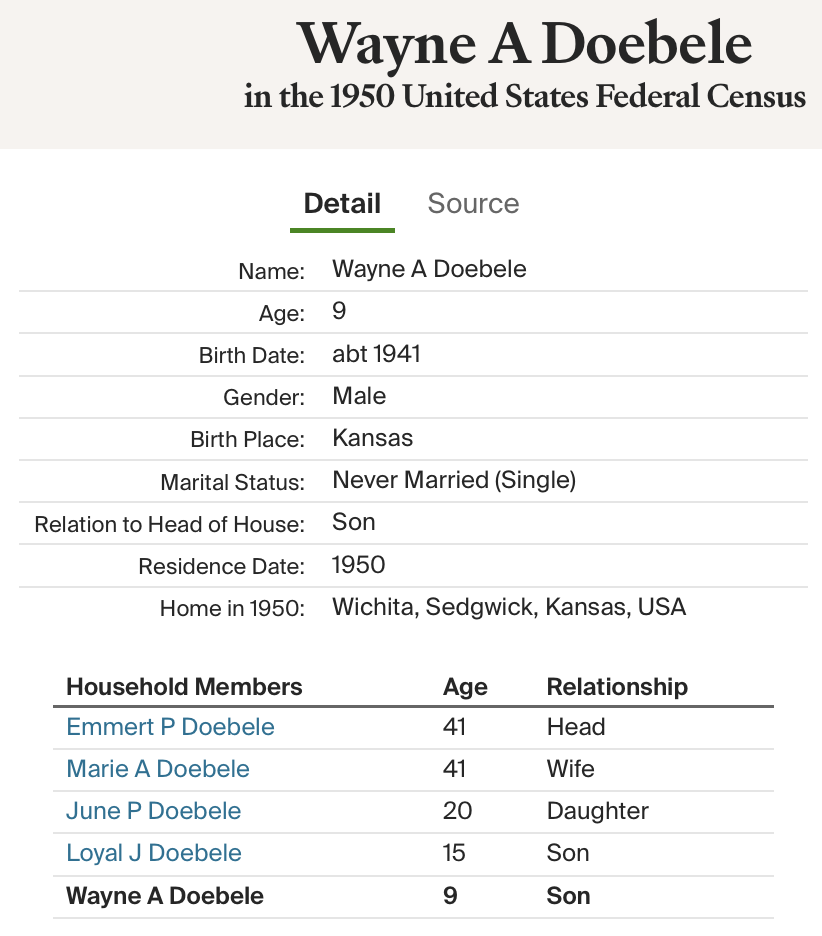View June P Doebele's record

153,811
